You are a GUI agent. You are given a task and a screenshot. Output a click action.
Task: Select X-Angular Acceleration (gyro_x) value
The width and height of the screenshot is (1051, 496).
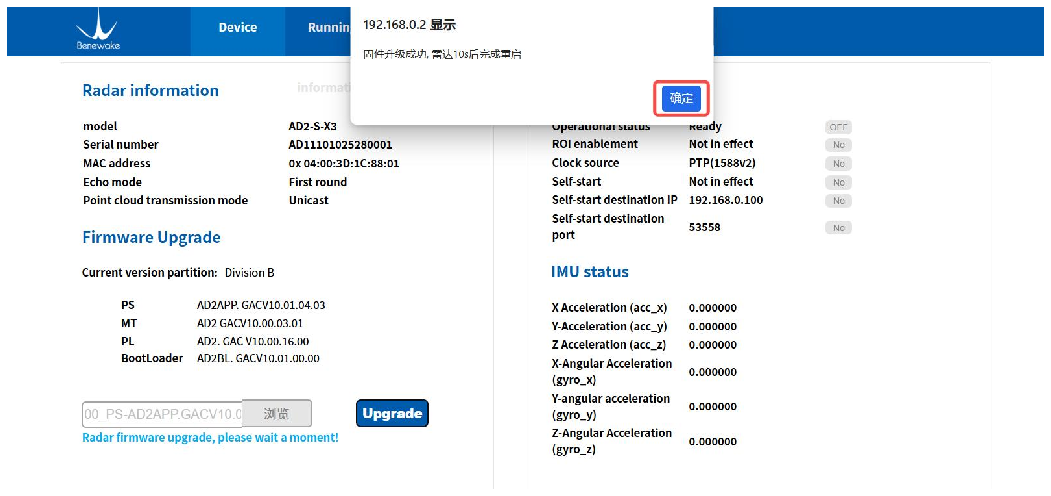pyautogui.click(x=713, y=372)
